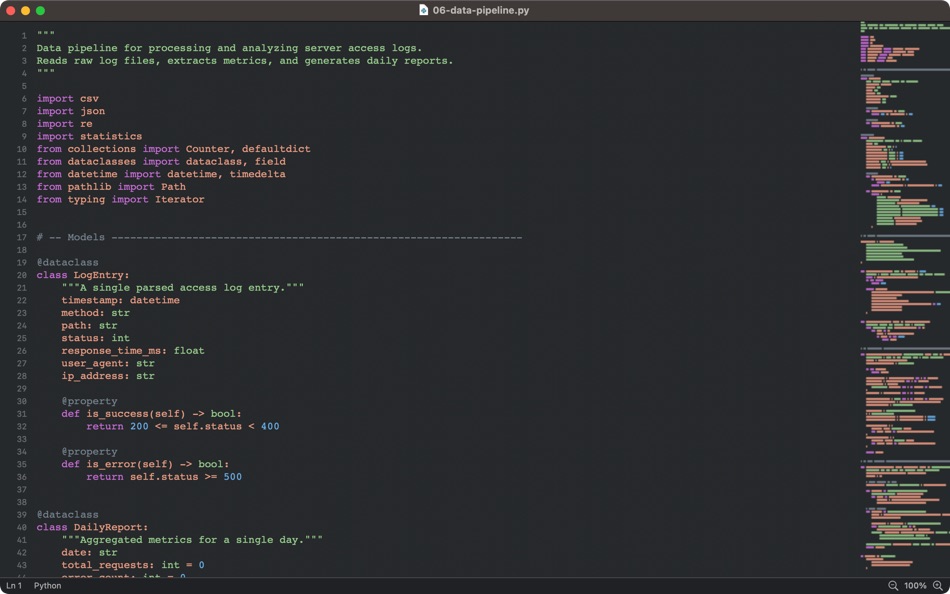Click "Data pipeline for processing" docstring line
Image resolution: width=950 pixels, height=594 pixels.
pos(229,48)
